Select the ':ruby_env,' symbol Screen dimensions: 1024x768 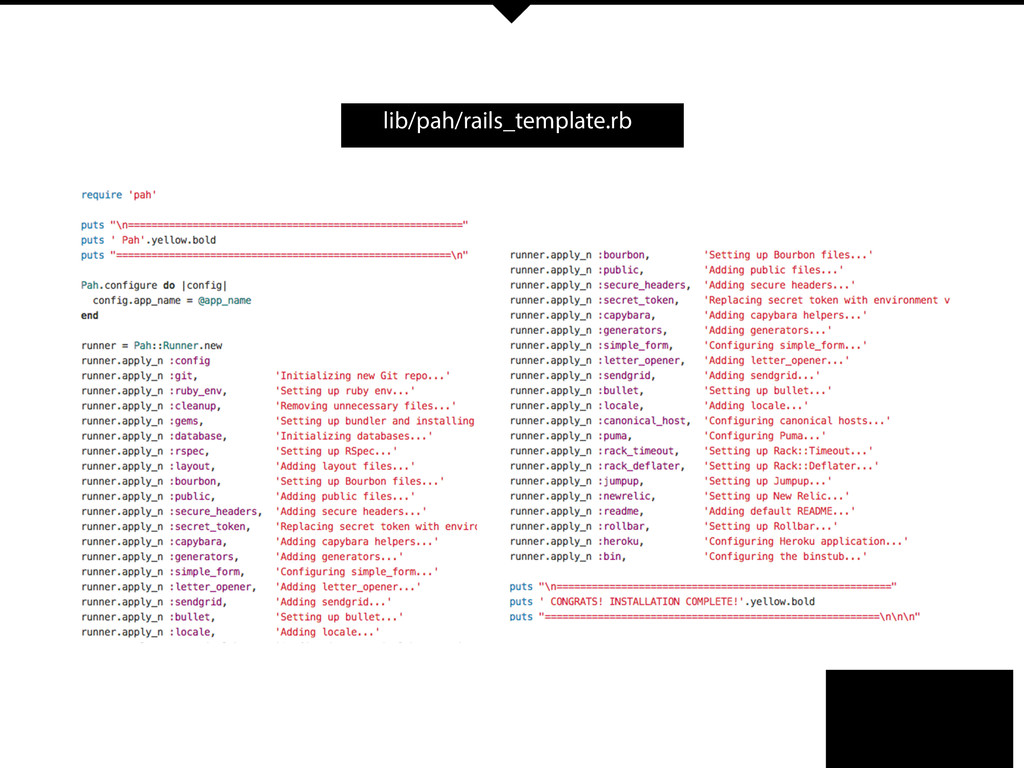tap(198, 391)
